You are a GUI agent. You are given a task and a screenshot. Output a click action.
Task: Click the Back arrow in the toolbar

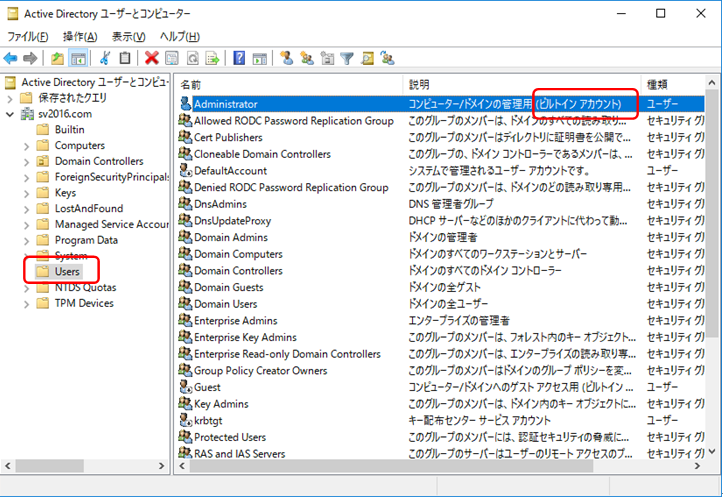coord(10,59)
